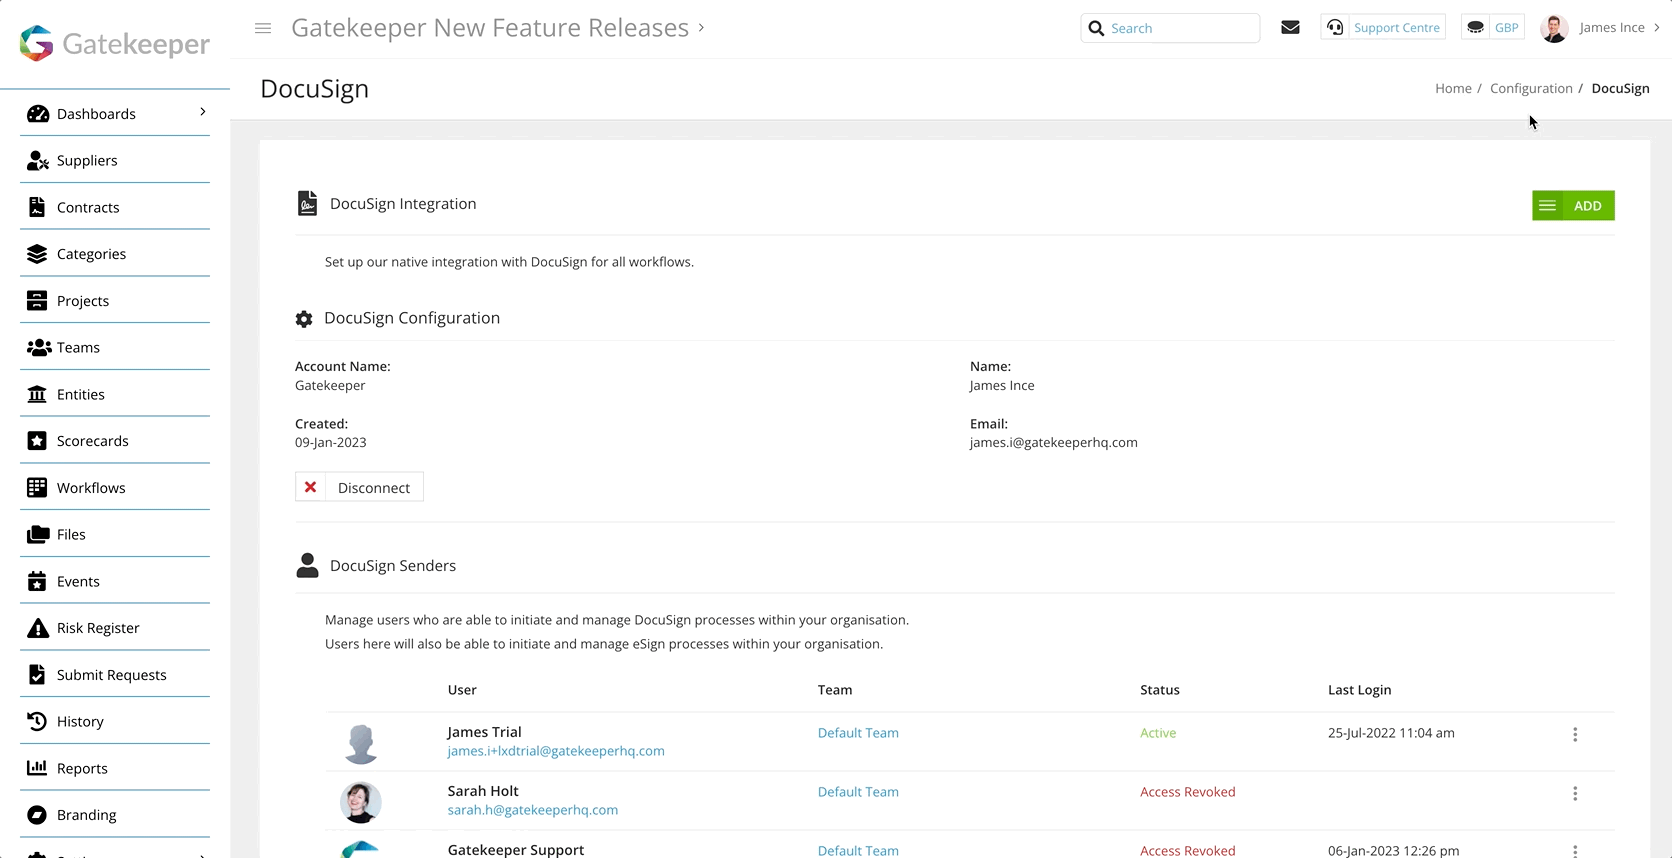Click the Entities bank icon
Image resolution: width=1672 pixels, height=858 pixels.
pos(37,394)
